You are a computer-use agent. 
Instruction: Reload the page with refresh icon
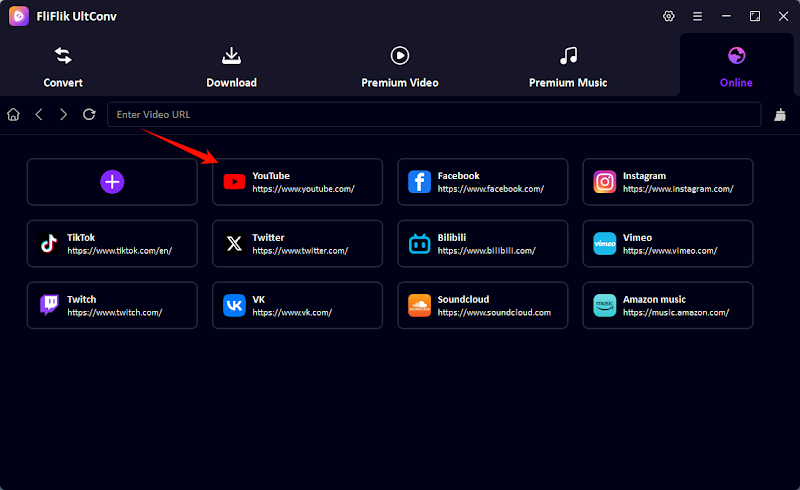[89, 114]
